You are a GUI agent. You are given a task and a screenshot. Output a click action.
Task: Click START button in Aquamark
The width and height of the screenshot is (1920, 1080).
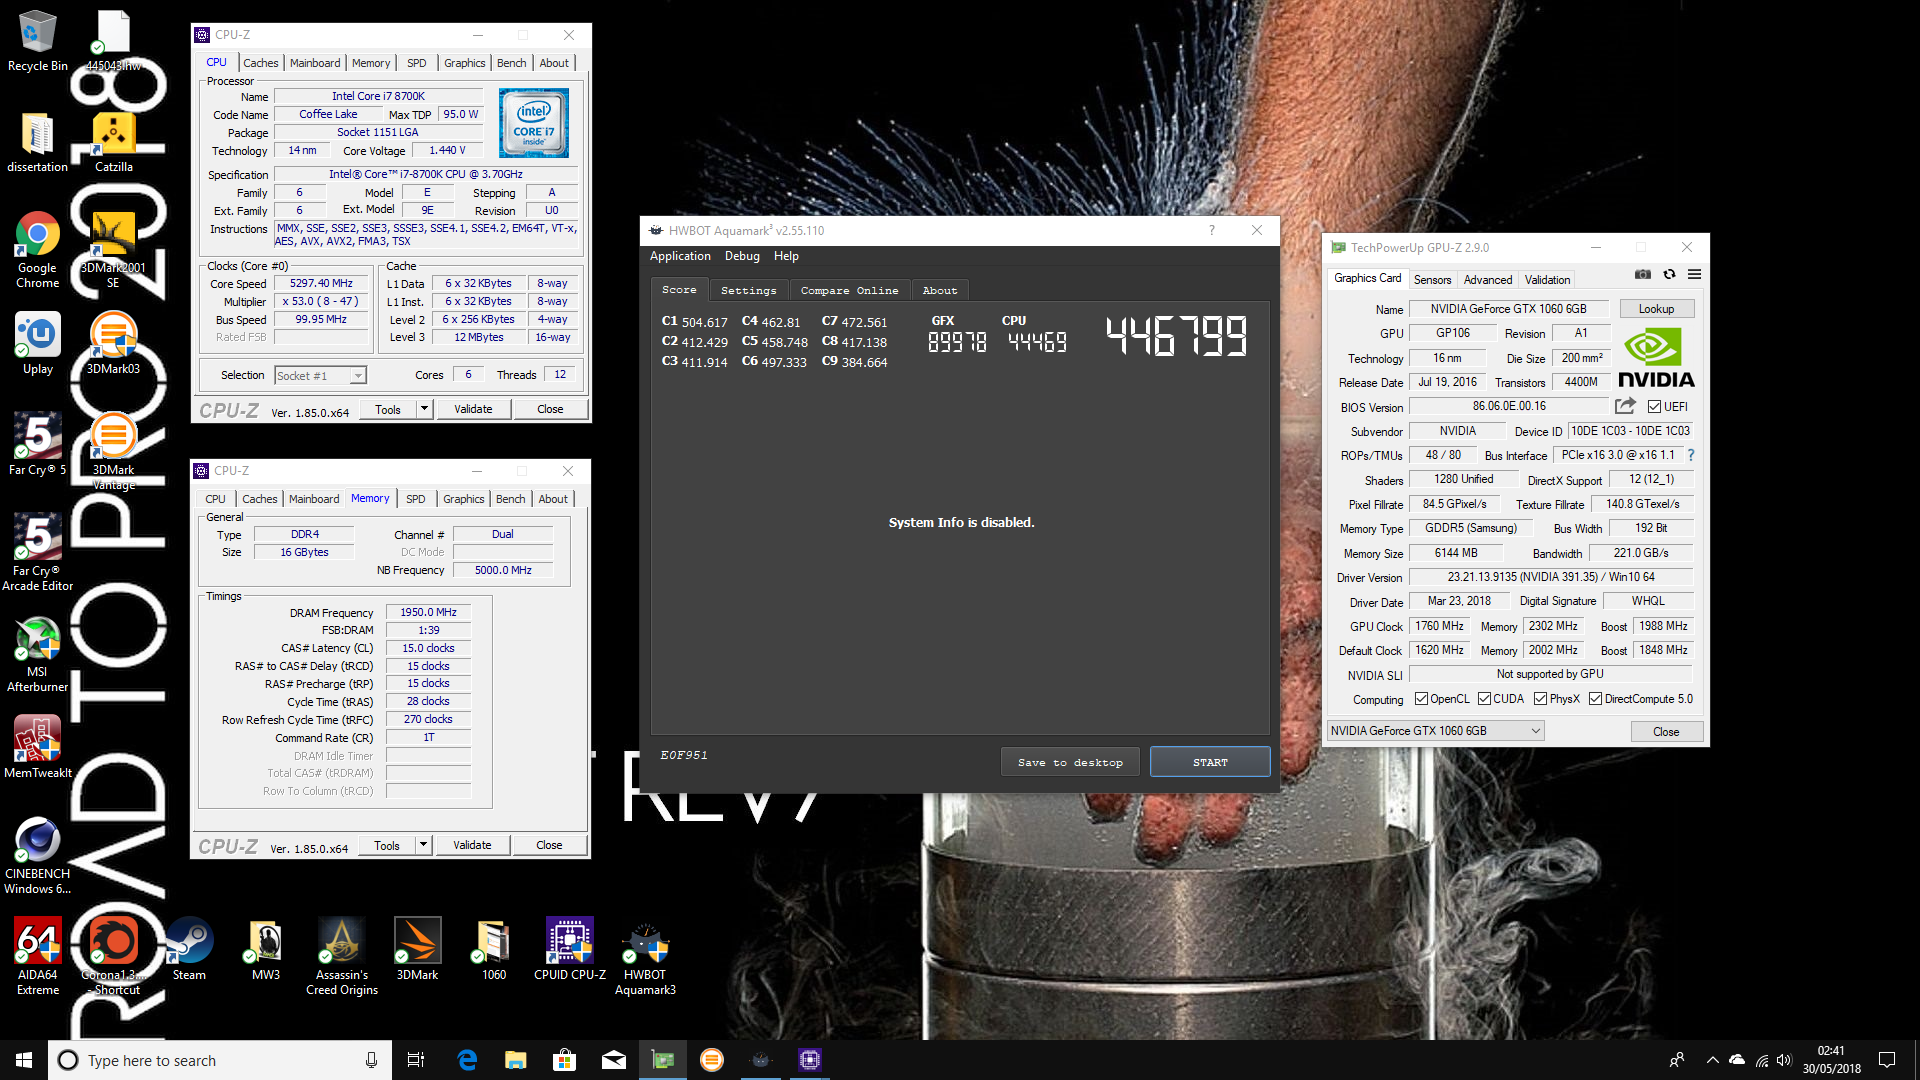pos(1210,762)
